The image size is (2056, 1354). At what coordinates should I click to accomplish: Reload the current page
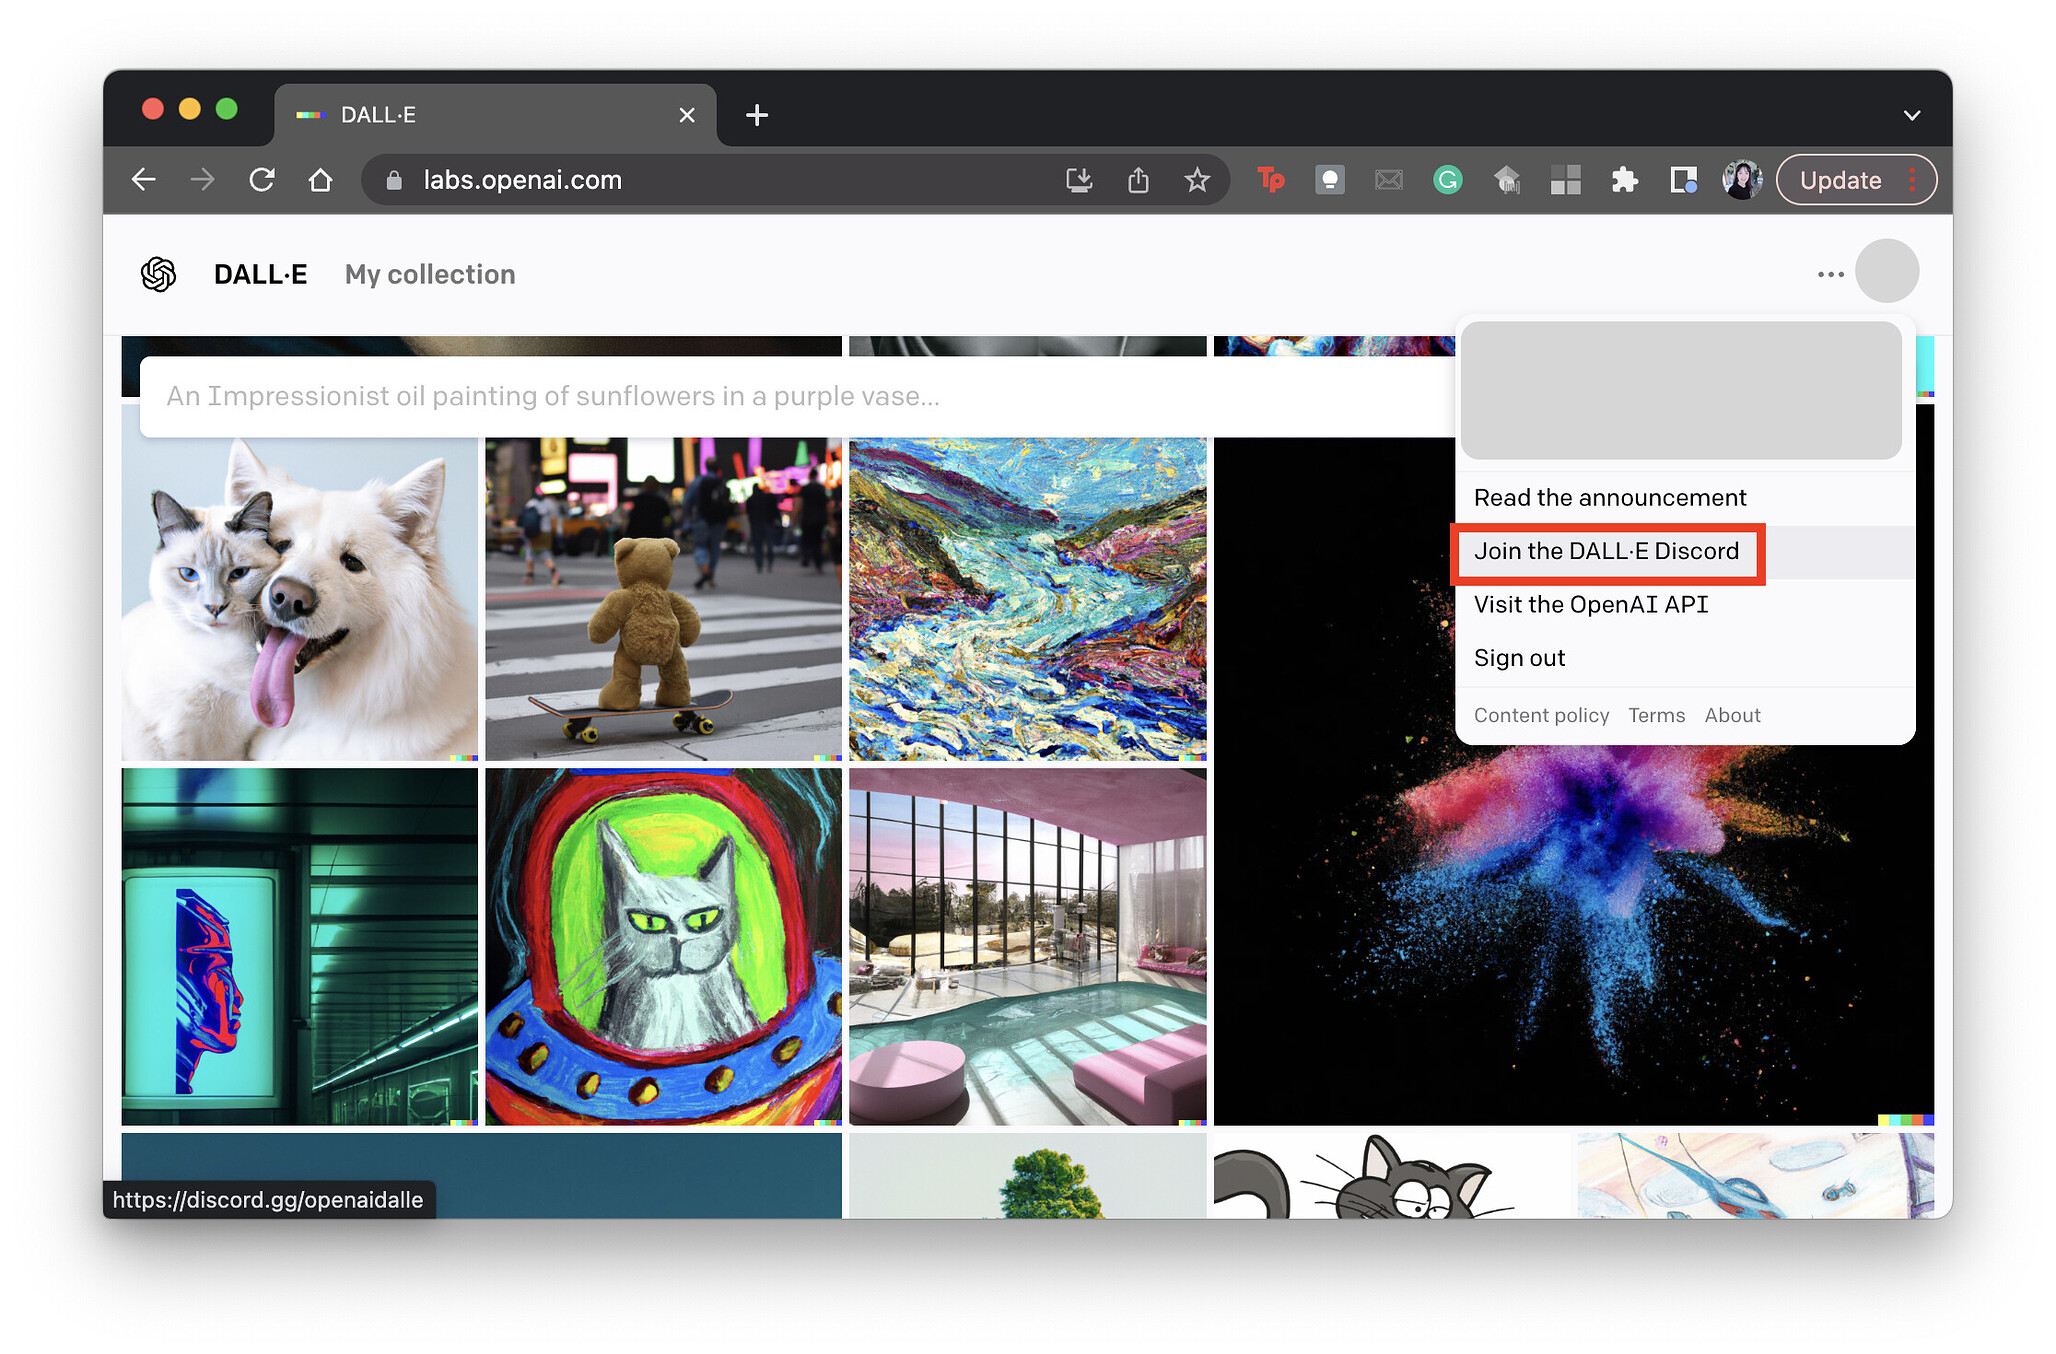[262, 180]
